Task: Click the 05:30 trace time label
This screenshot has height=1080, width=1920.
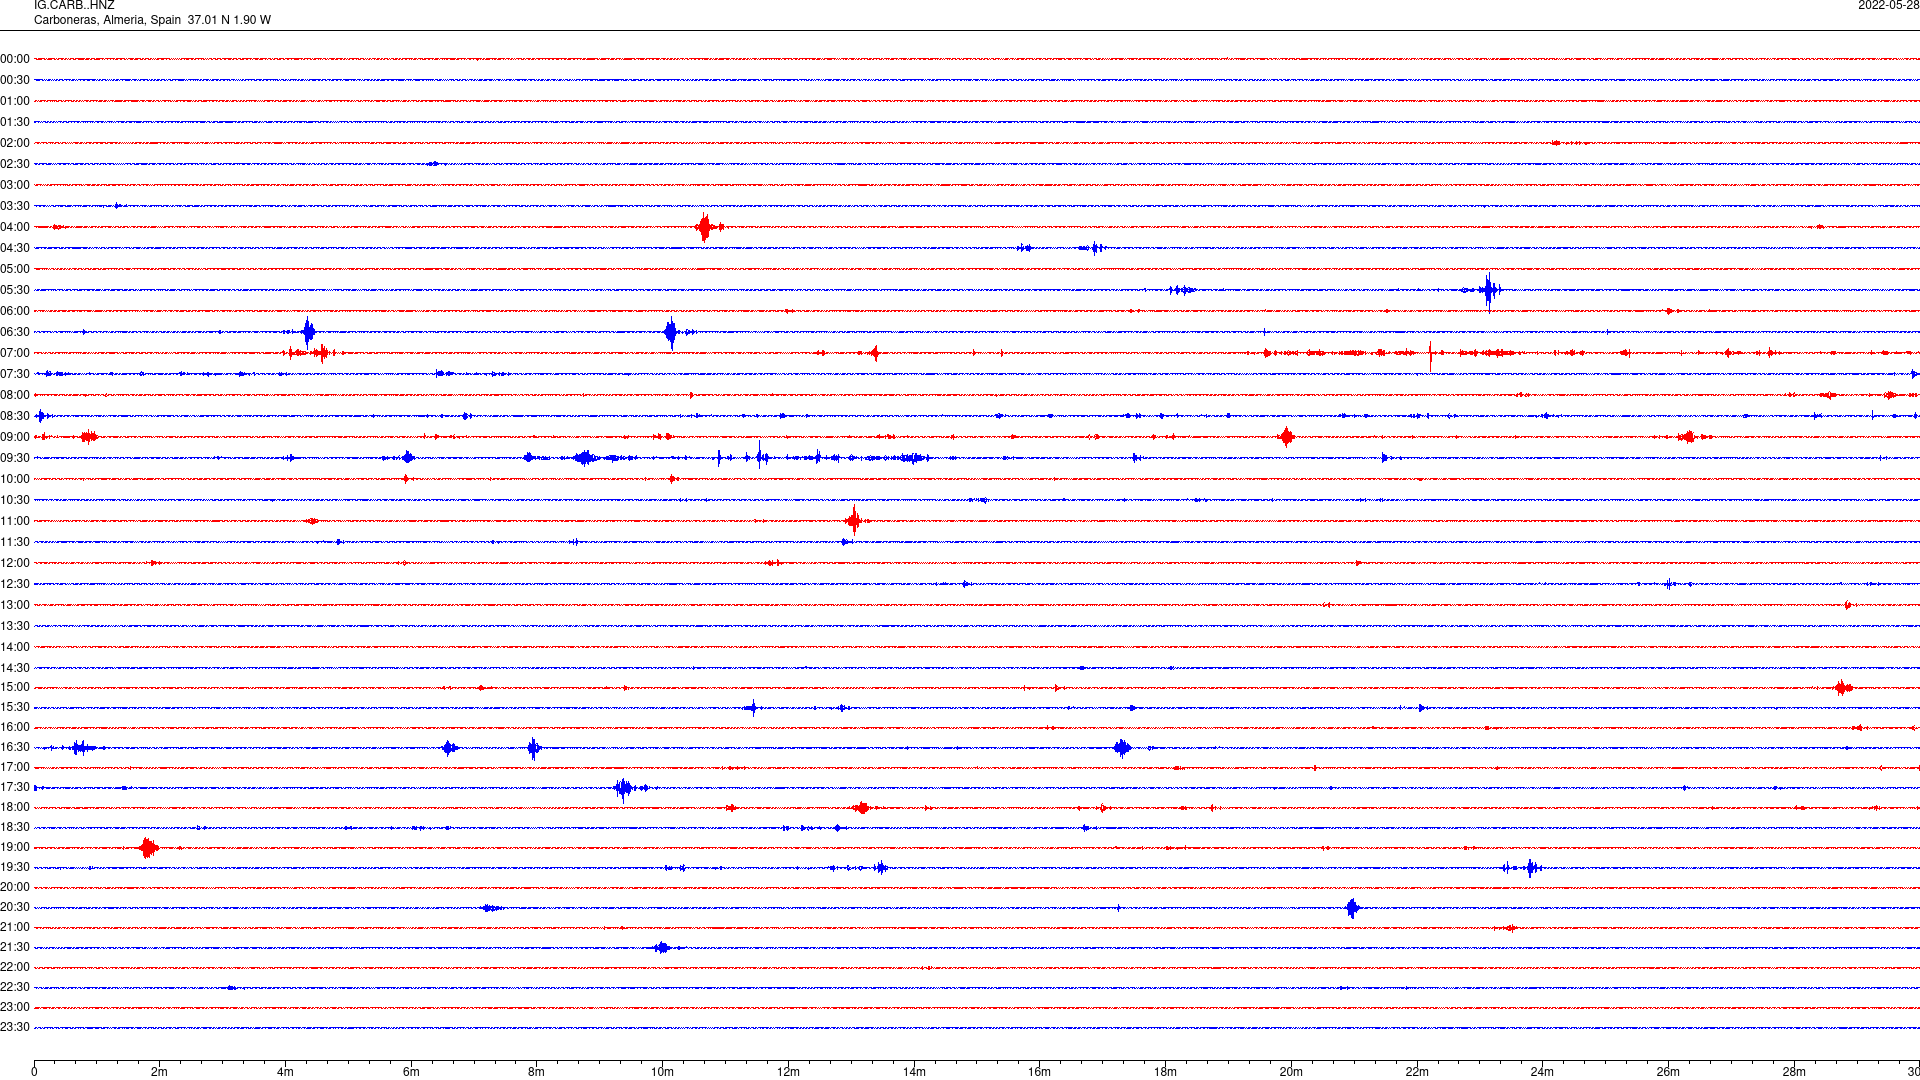Action: click(15, 290)
